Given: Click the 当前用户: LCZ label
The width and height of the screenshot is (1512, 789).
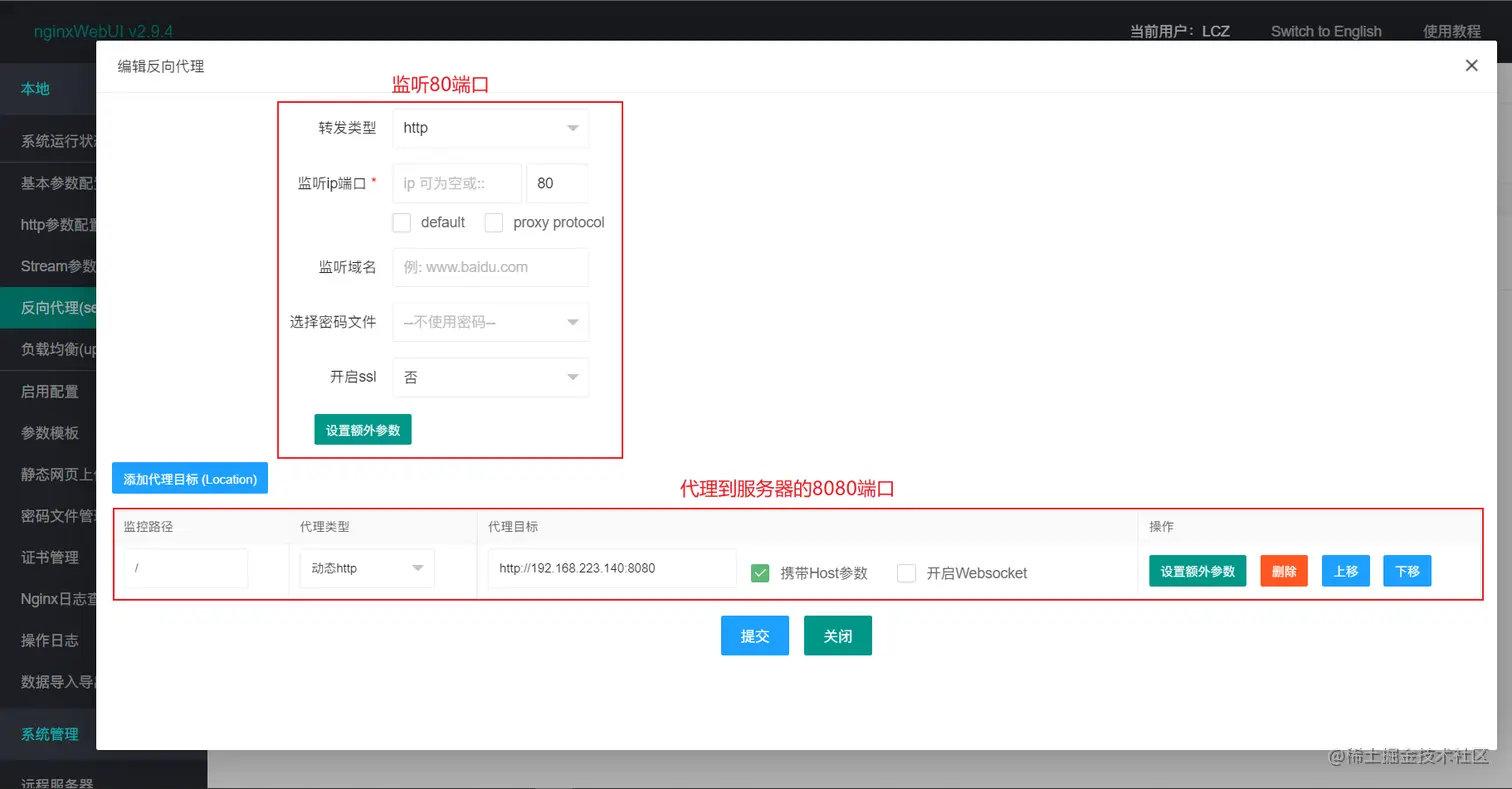Looking at the screenshot, I should pos(1180,31).
